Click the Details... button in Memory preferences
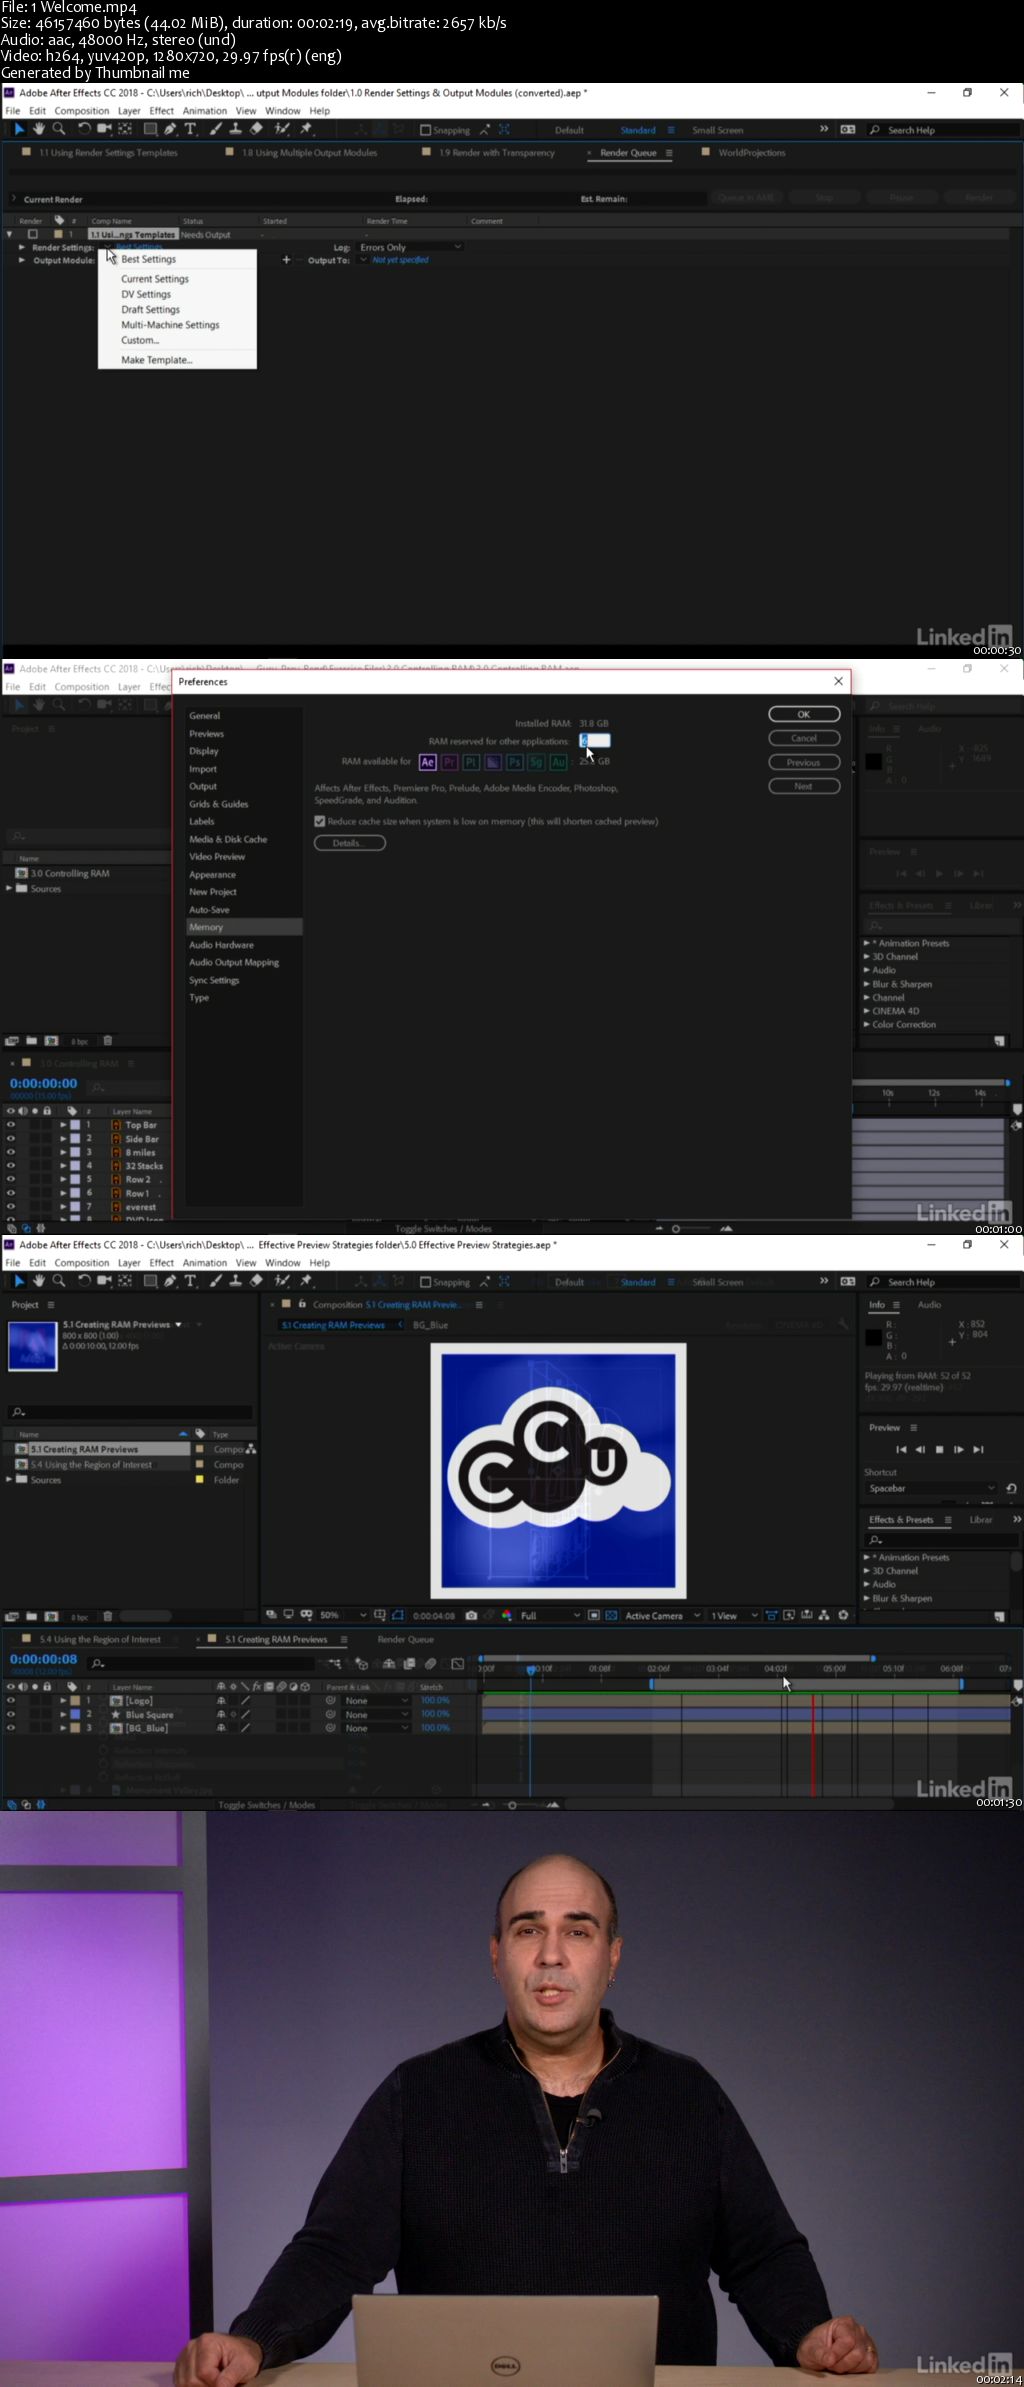Image resolution: width=1024 pixels, height=2387 pixels. [350, 843]
